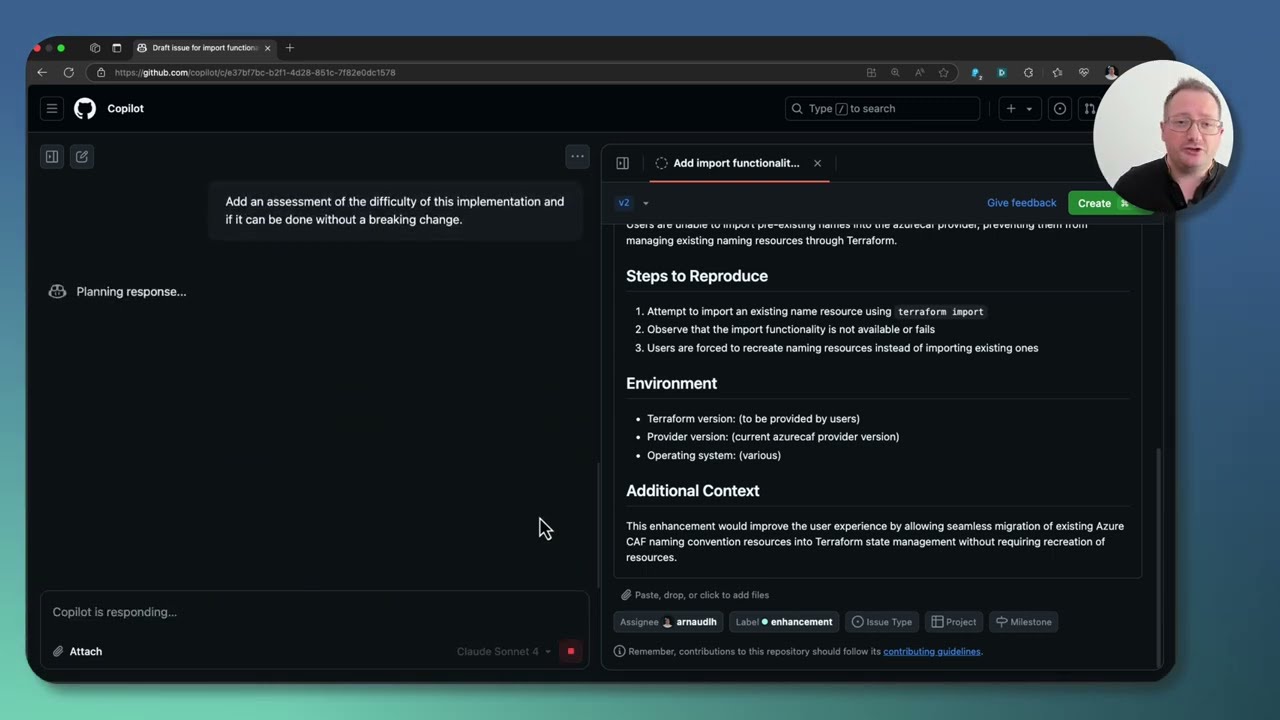Click the Environment heading
This screenshot has width=1280, height=720.
coord(671,383)
